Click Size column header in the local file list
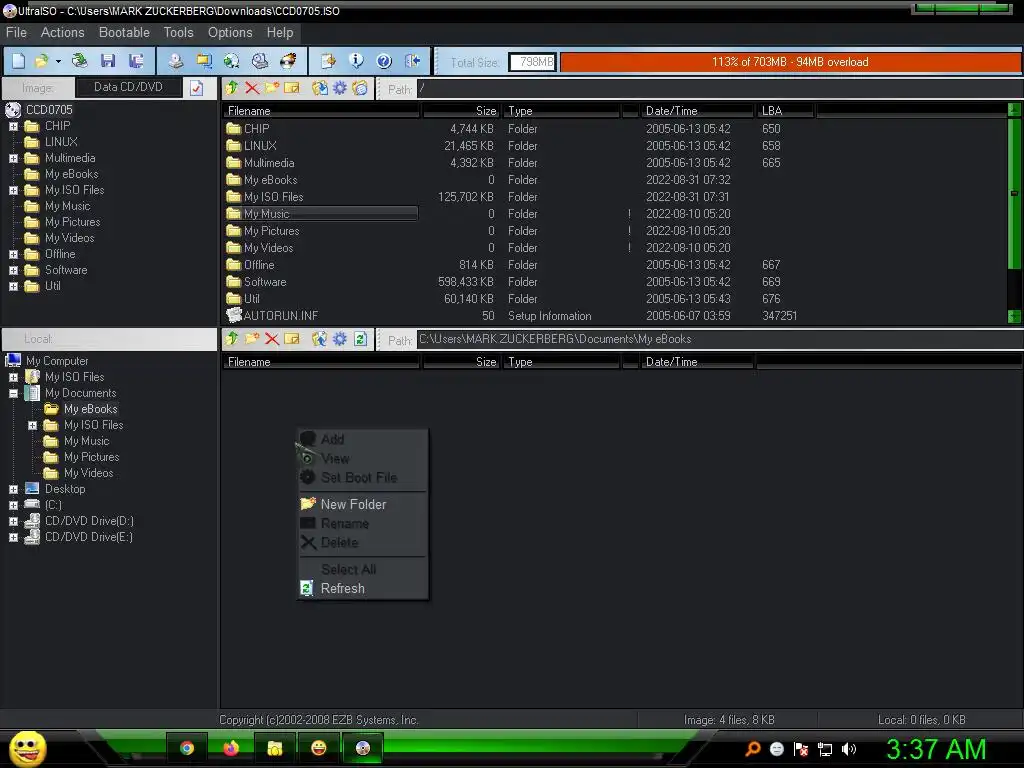 coord(462,362)
